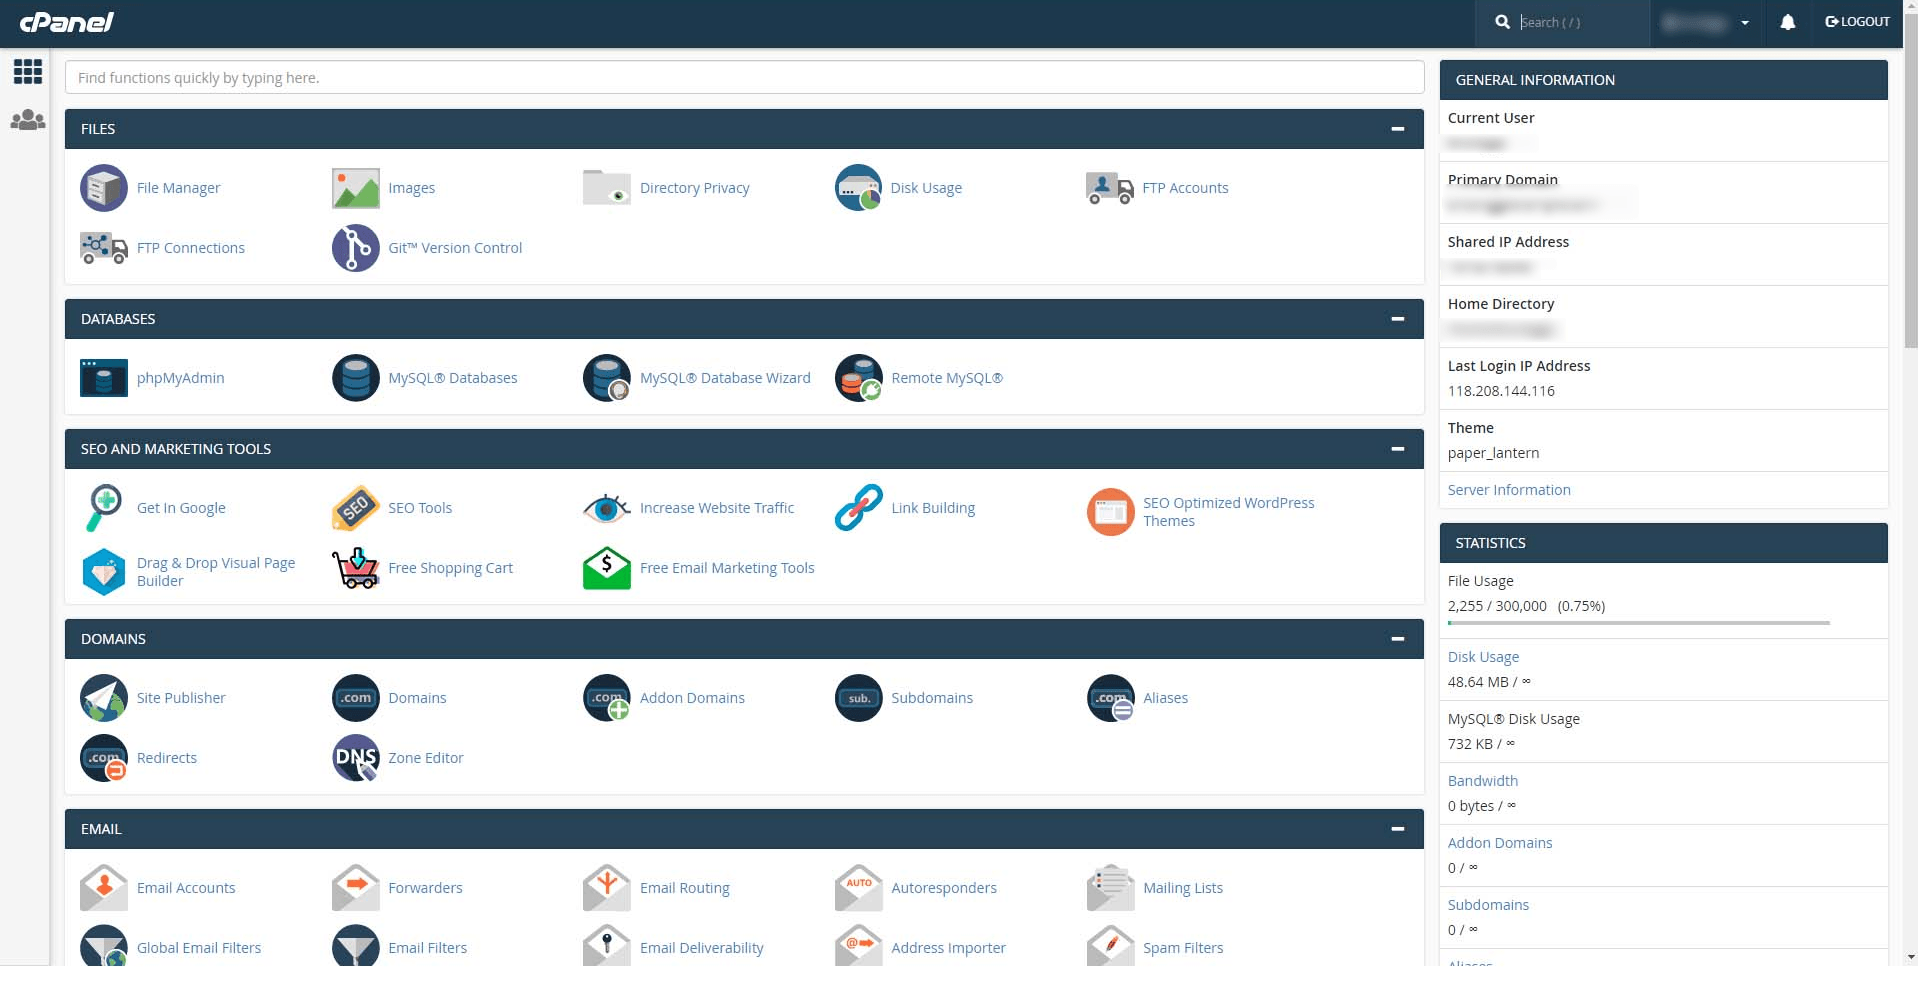This screenshot has width=1918, height=1004.
Task: Click the Increase Website Traffic eye icon
Action: (x=607, y=508)
